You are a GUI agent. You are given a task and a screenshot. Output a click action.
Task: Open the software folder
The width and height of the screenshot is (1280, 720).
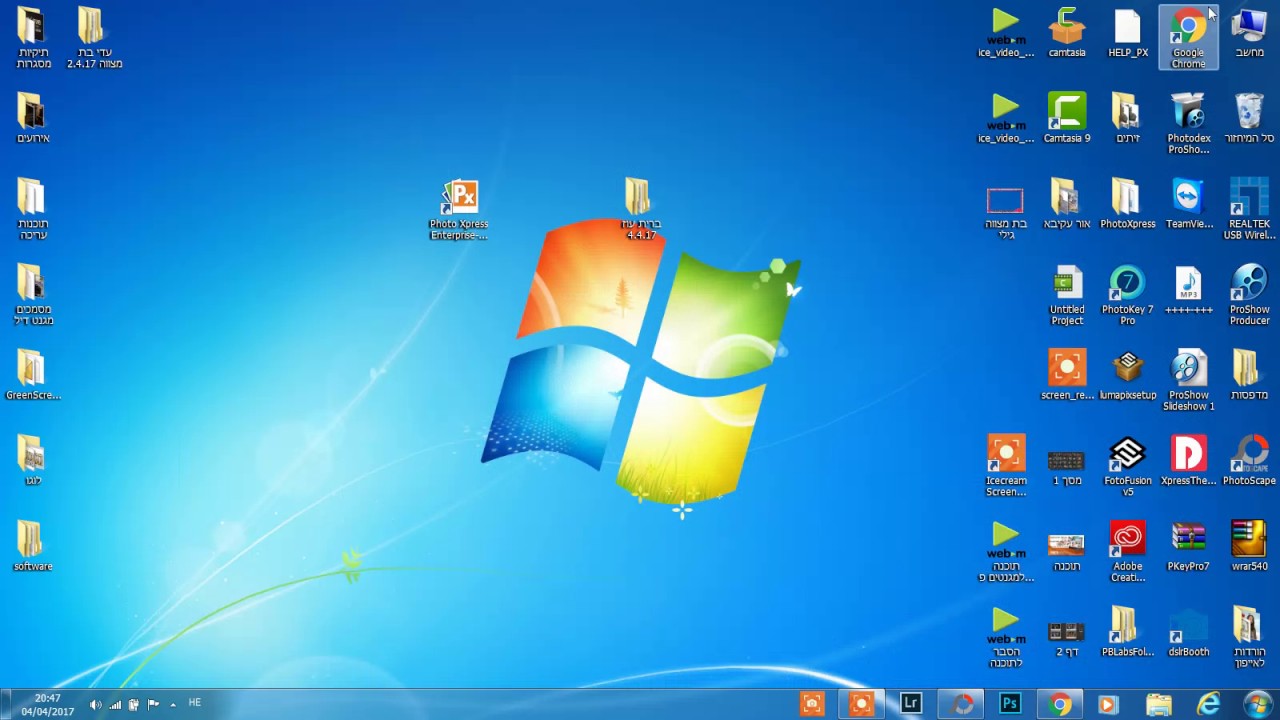(33, 546)
